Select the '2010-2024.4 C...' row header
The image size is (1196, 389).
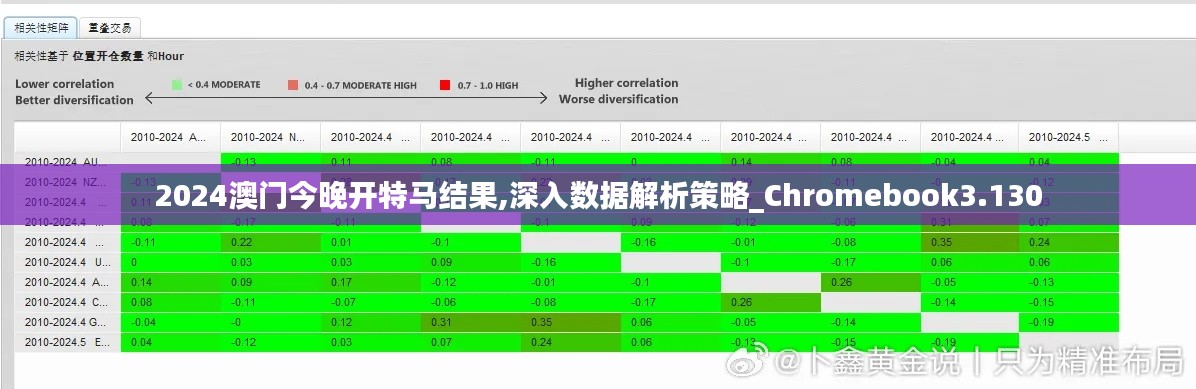click(x=67, y=302)
